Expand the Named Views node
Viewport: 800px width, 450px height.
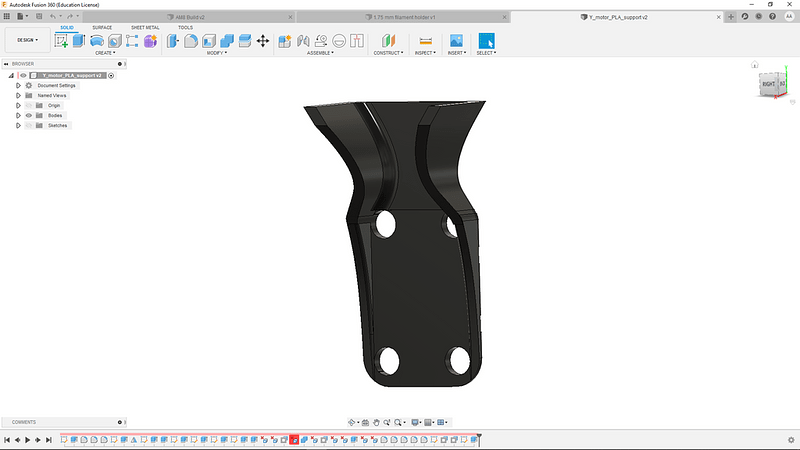pos(18,95)
